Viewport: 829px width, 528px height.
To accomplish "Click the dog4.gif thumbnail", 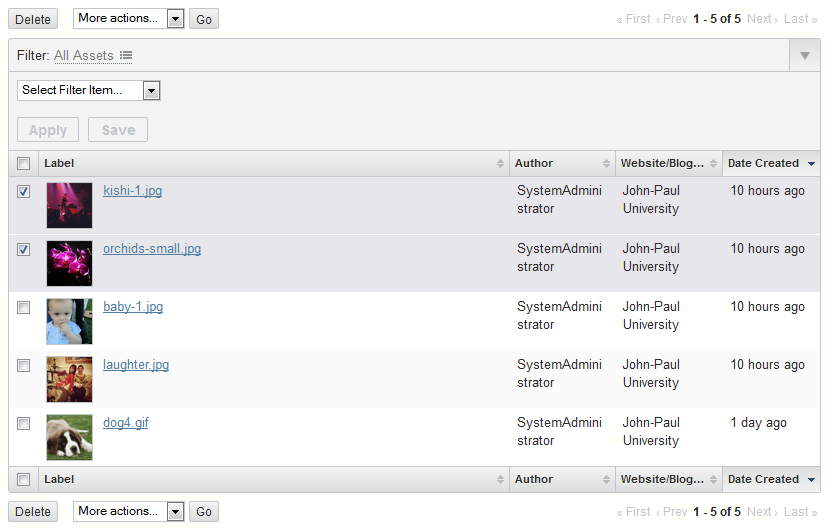I will (x=69, y=437).
